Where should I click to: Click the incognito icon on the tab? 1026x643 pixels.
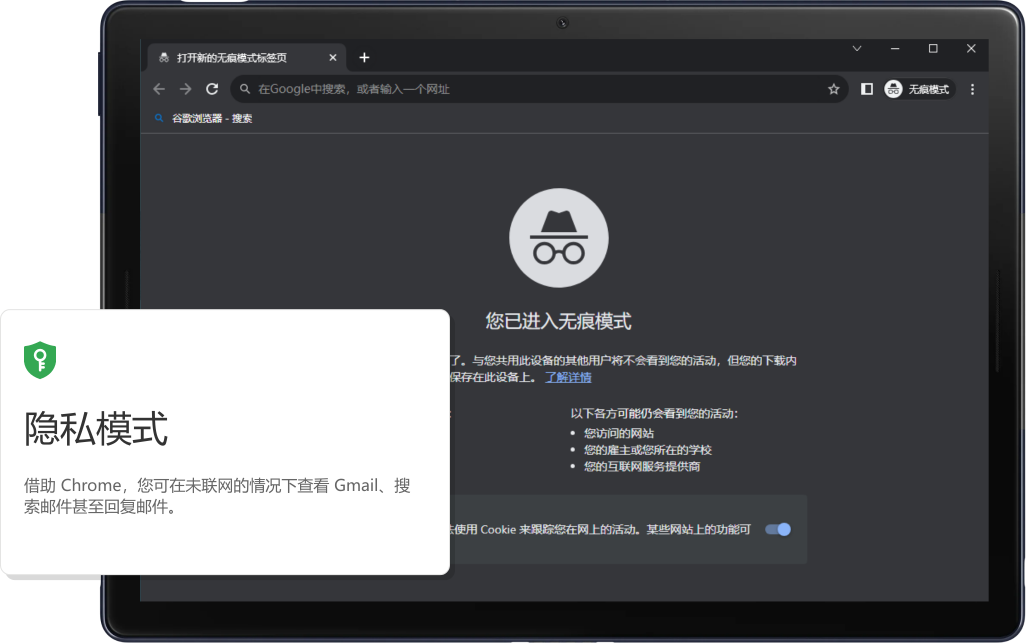click(164, 58)
